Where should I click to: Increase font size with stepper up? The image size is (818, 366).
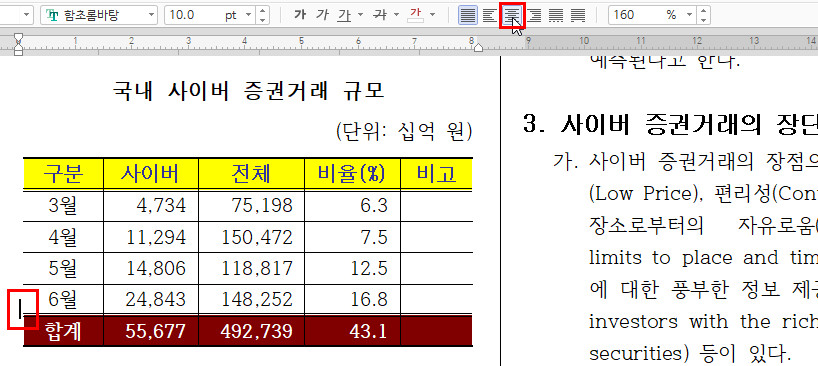point(262,10)
